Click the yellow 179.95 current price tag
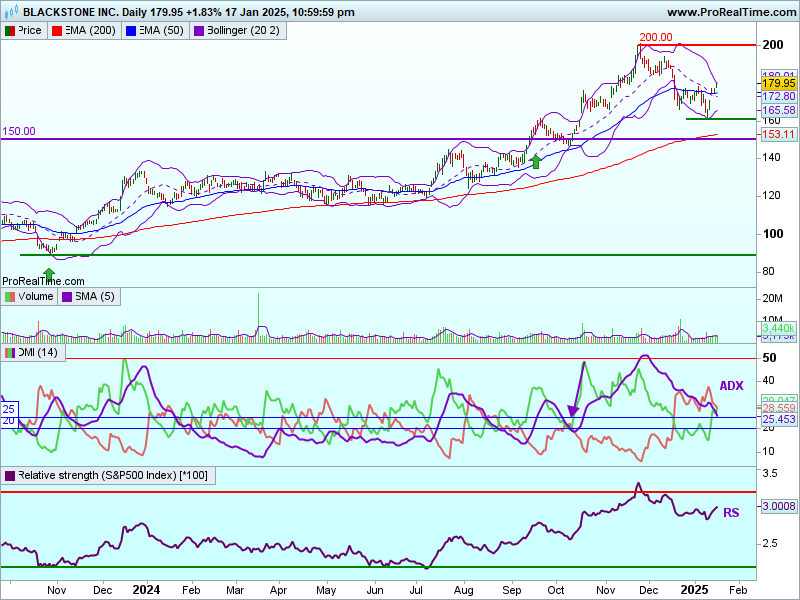This screenshot has width=800, height=600. (778, 84)
